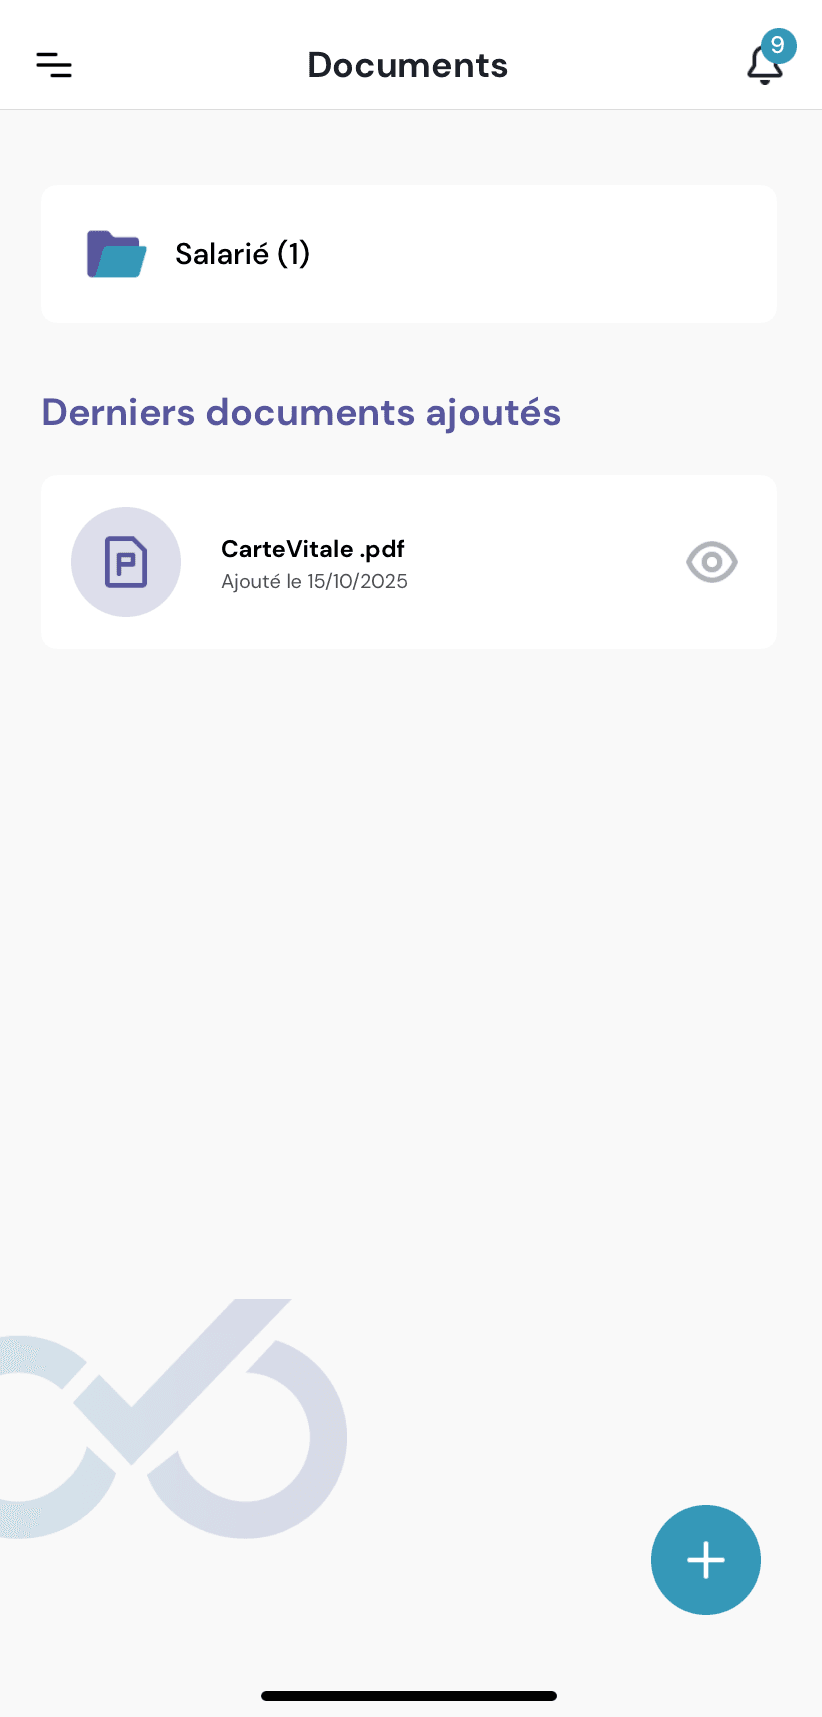Preview CarteVitale .pdf with the eye icon
This screenshot has height=1717, width=822.
[712, 562]
